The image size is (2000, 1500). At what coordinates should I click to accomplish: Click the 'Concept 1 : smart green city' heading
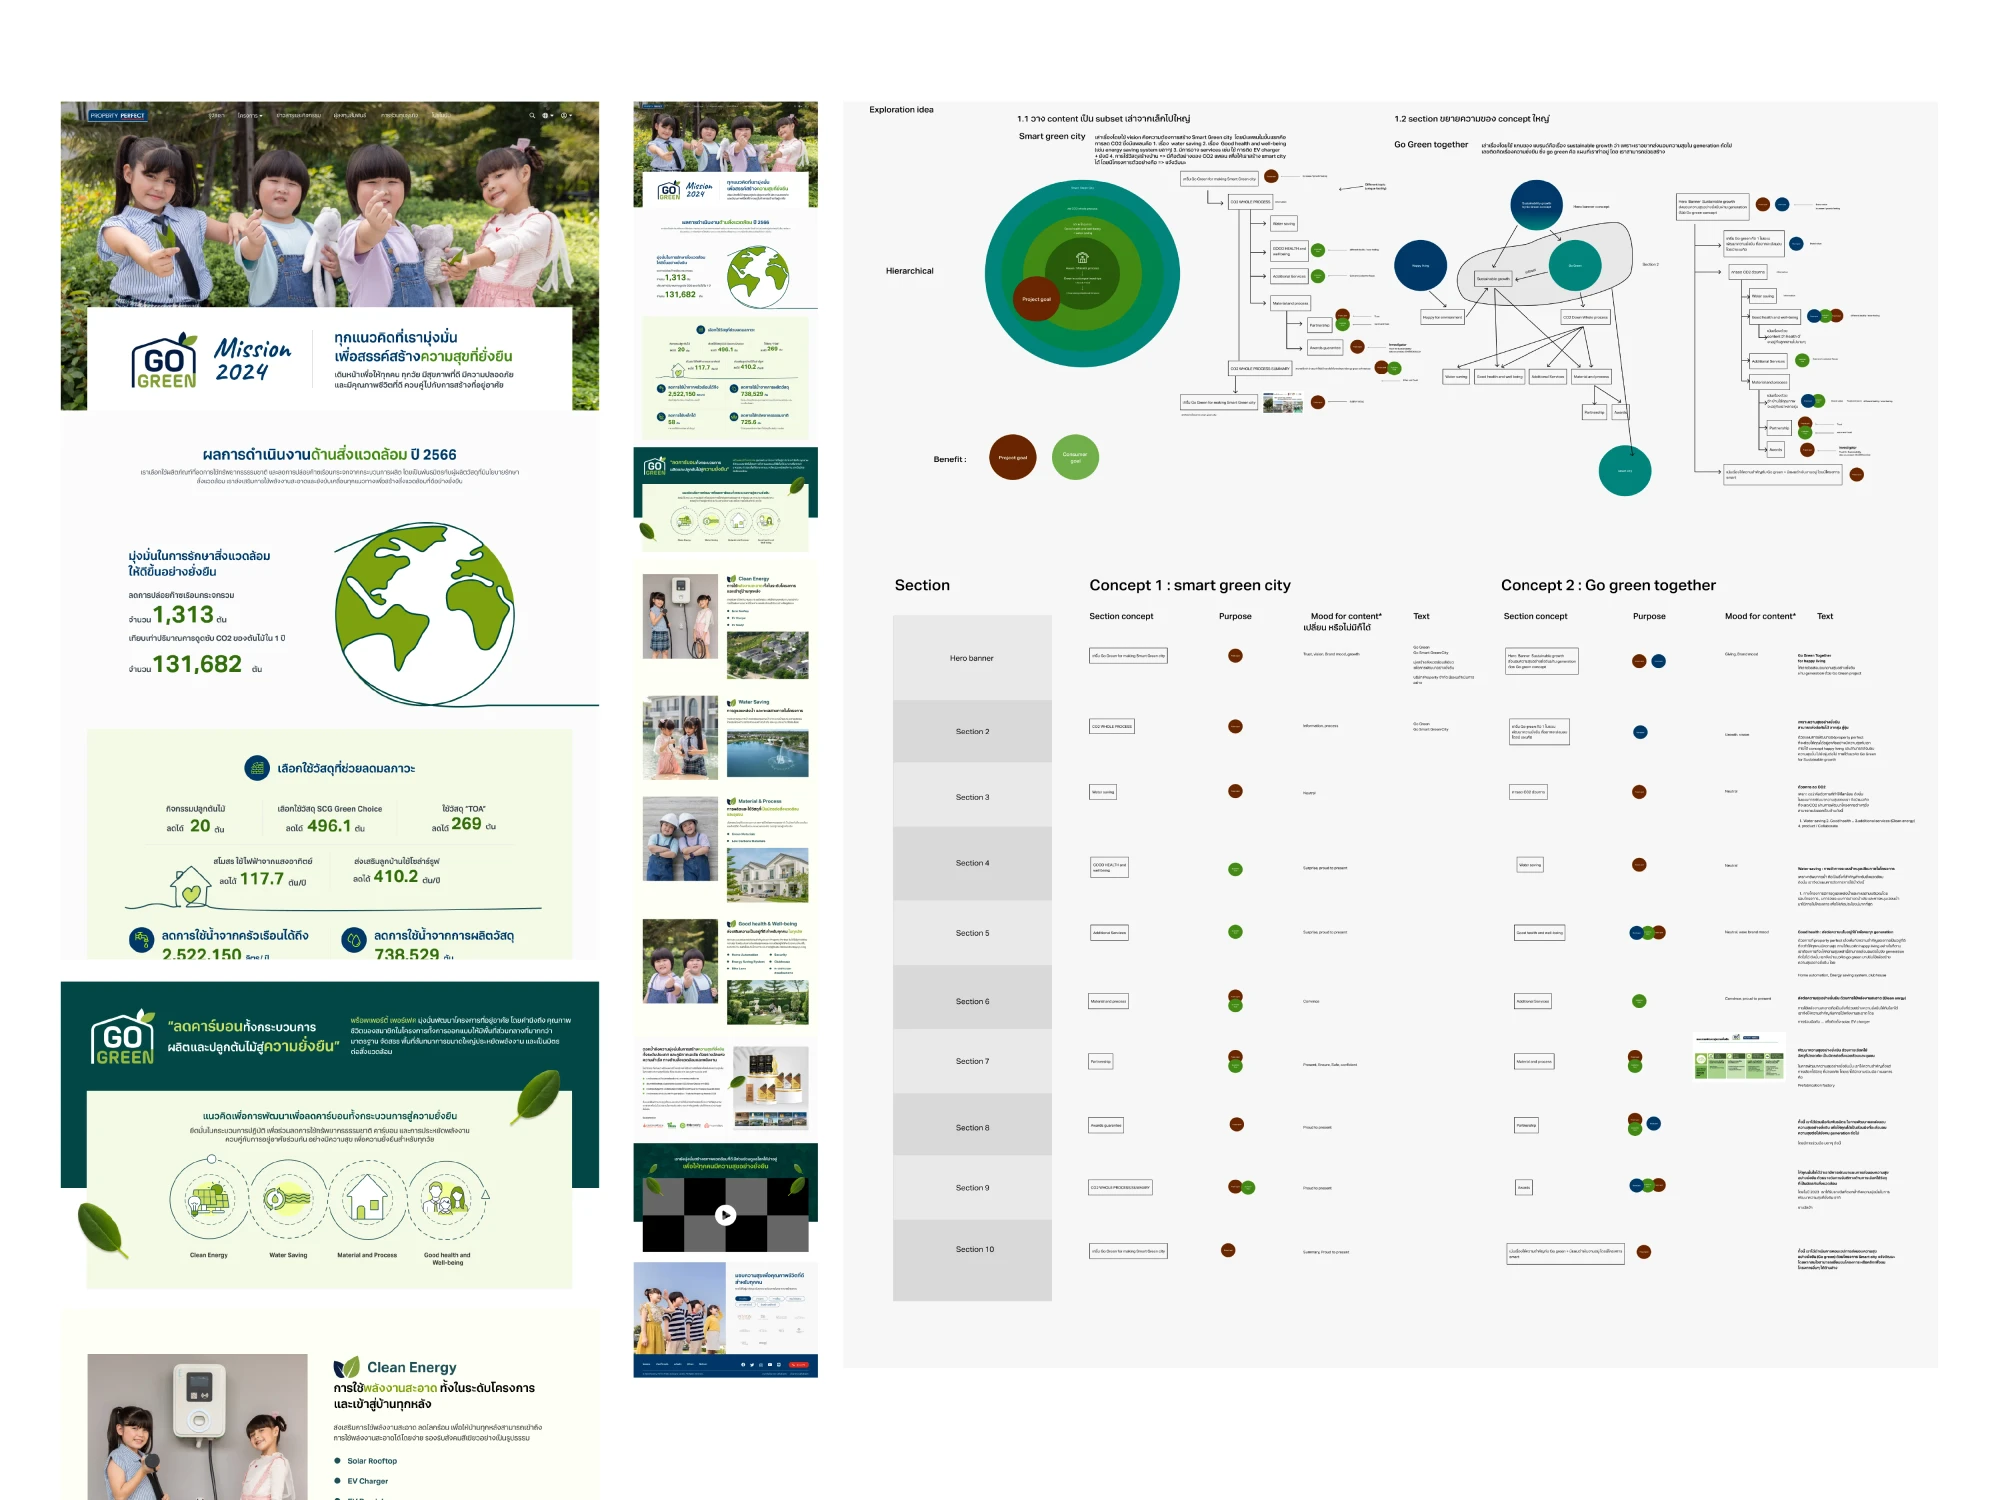(x=1190, y=585)
